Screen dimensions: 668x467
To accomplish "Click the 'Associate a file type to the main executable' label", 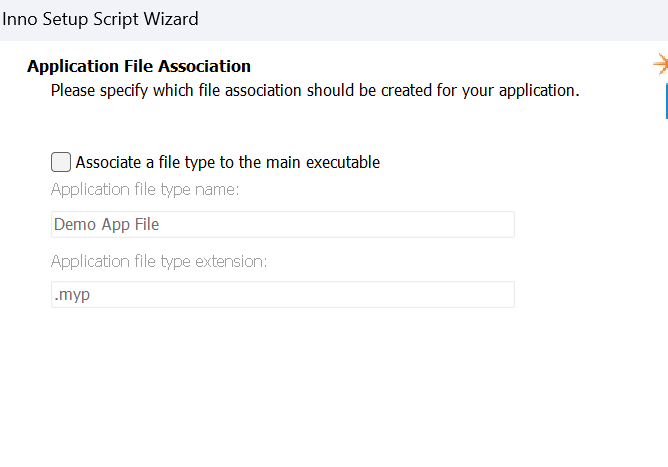I will (227, 162).
